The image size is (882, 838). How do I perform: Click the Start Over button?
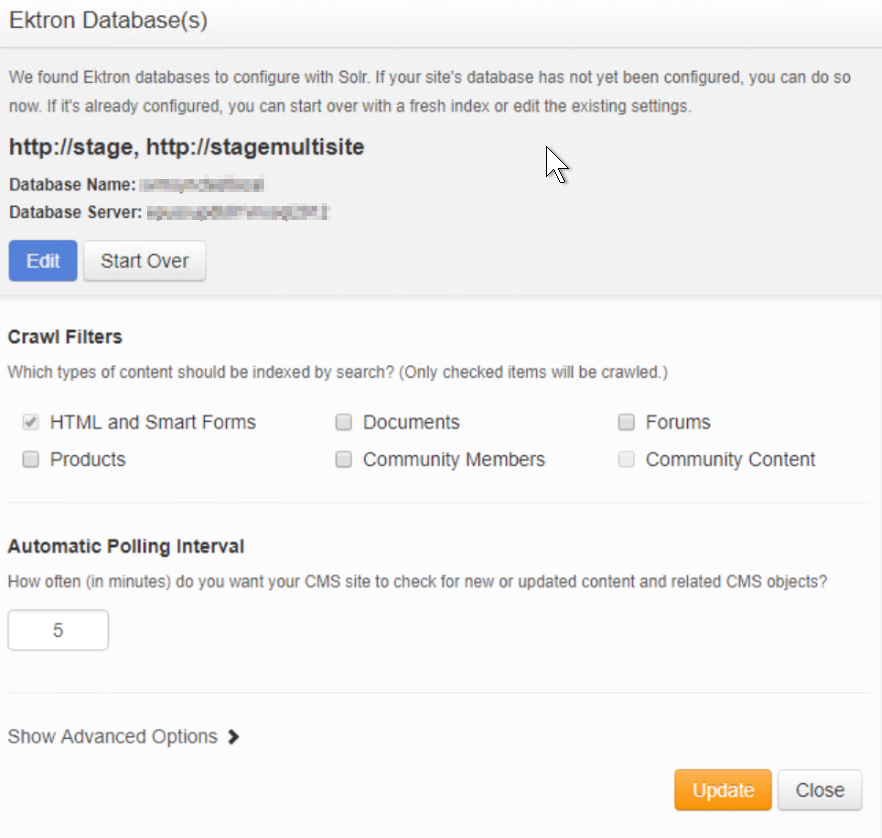[x=145, y=261]
